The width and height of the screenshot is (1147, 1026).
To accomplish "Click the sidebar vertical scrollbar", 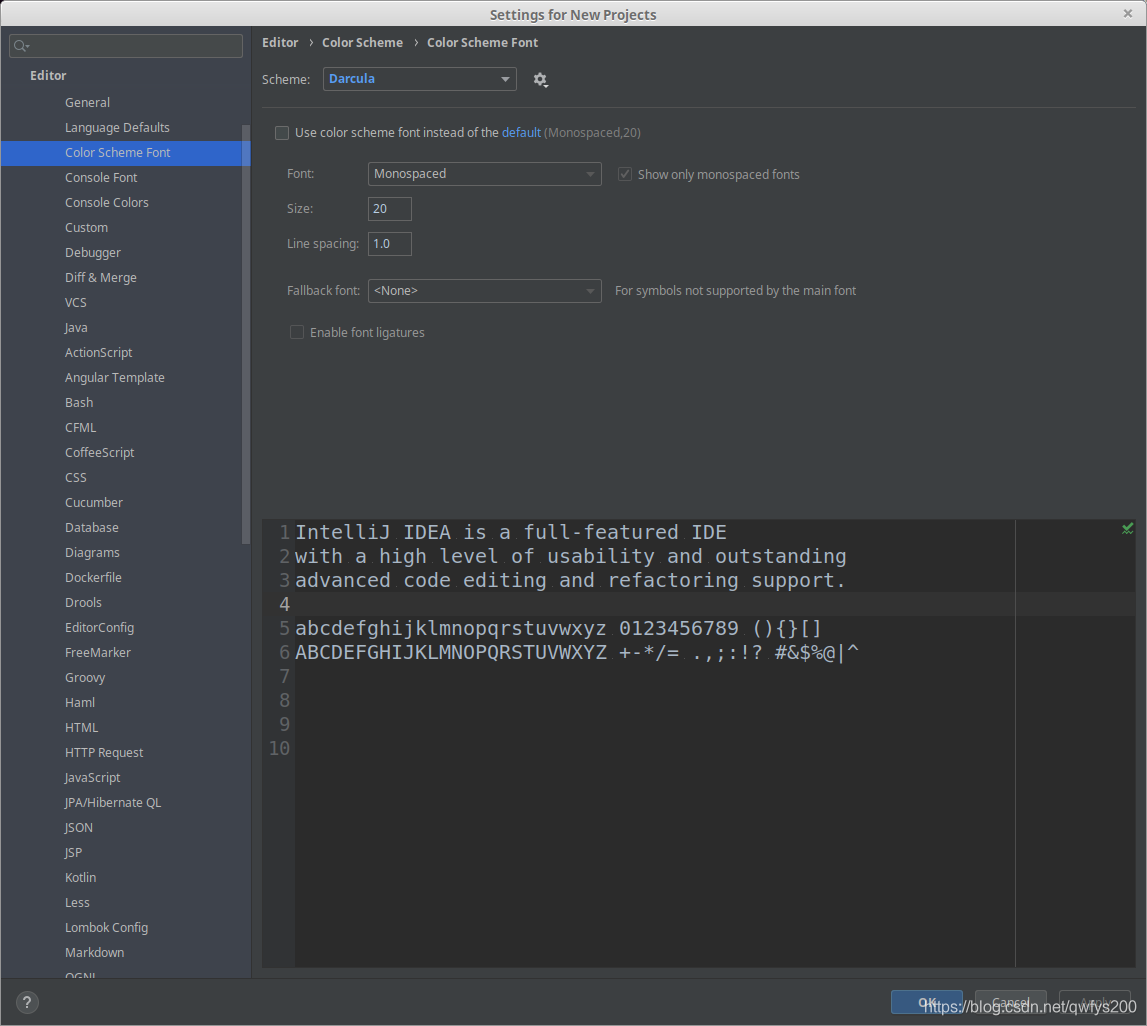I will [x=246, y=334].
